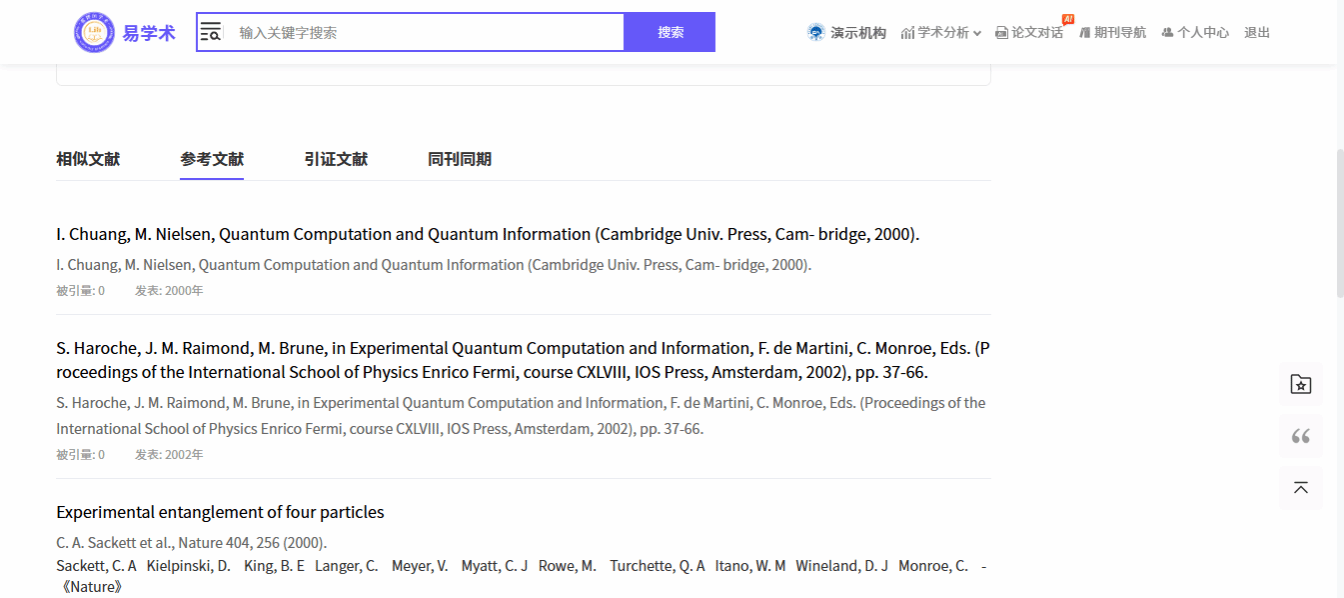1344x598 pixels.
Task: Select the 参考文献 tab
Action: [212, 159]
